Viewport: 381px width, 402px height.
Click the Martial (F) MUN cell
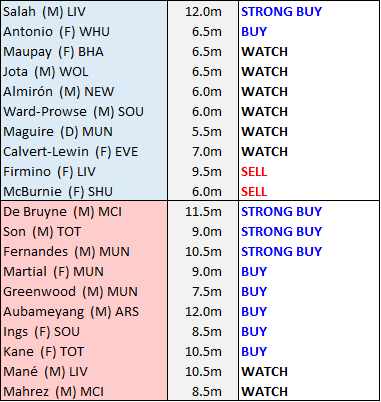click(84, 272)
